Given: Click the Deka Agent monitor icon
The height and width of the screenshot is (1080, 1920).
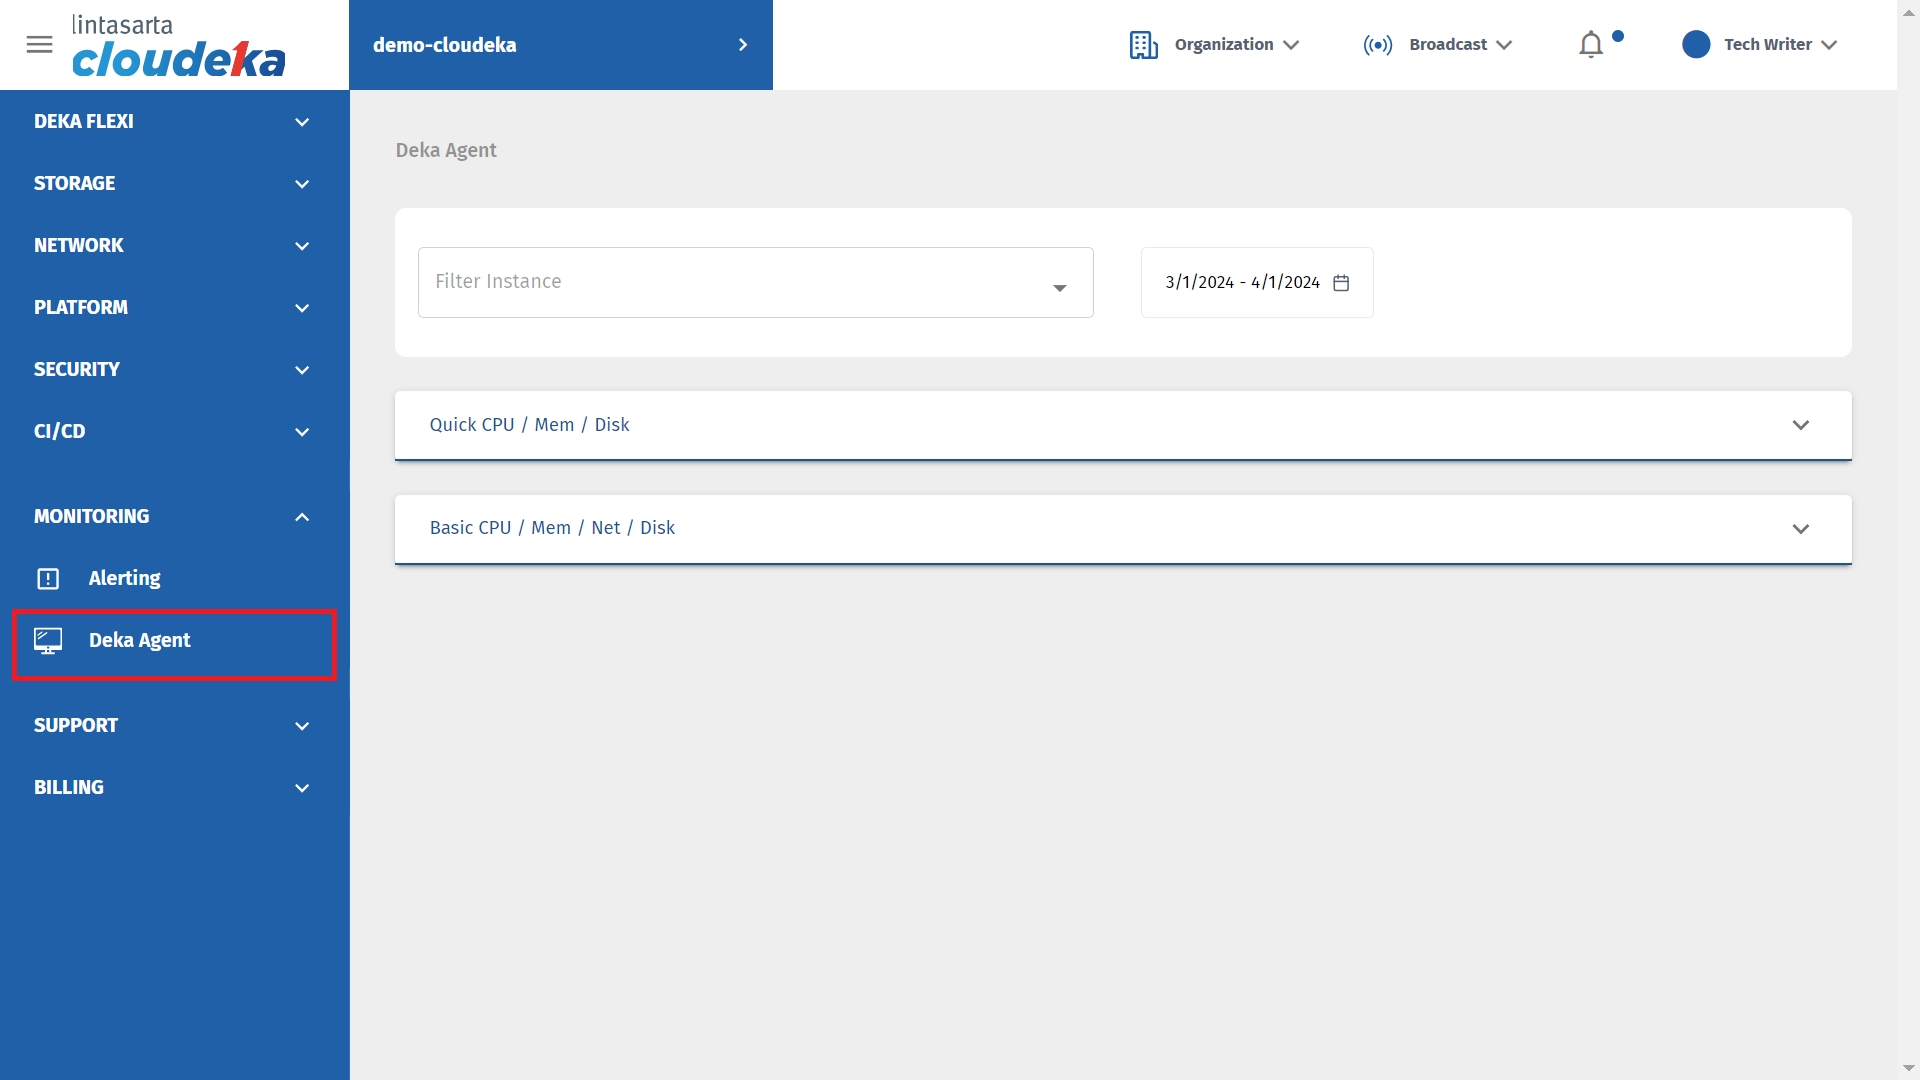Looking at the screenshot, I should [48, 641].
